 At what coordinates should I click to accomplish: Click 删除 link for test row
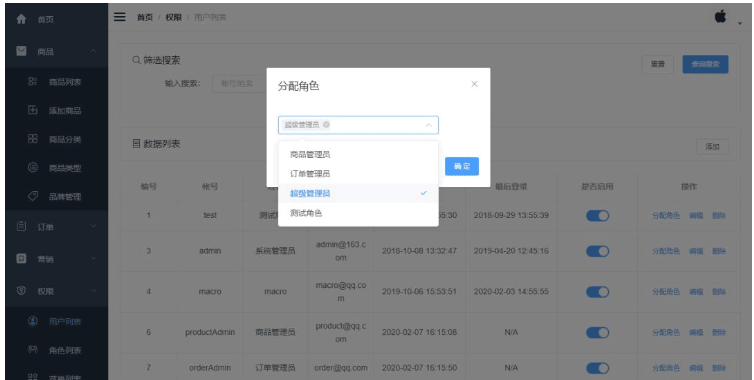pyautogui.click(x=719, y=215)
